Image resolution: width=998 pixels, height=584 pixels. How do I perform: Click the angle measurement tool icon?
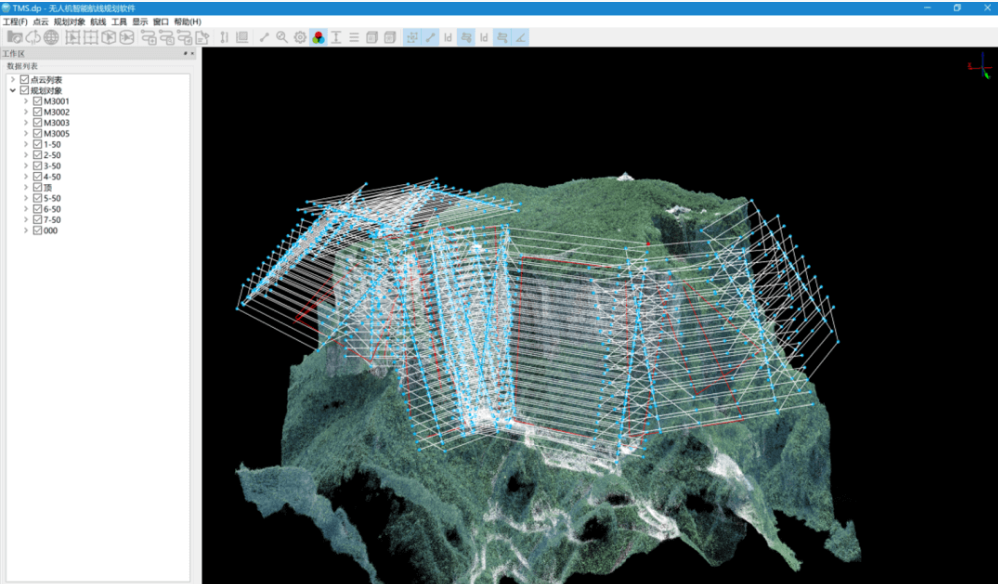click(520, 37)
